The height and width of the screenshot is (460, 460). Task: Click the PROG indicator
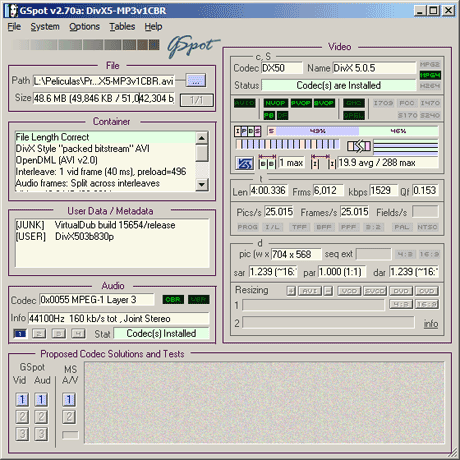point(248,227)
